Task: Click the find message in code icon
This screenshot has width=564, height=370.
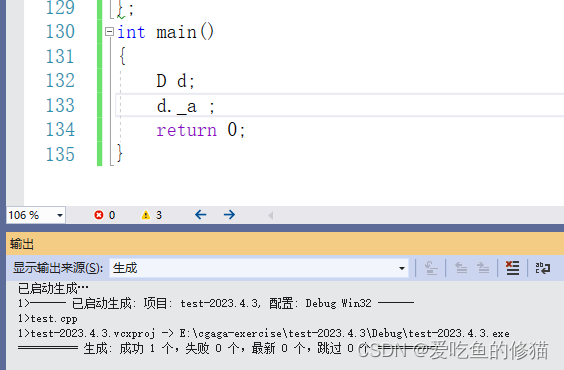Action: tap(431, 268)
